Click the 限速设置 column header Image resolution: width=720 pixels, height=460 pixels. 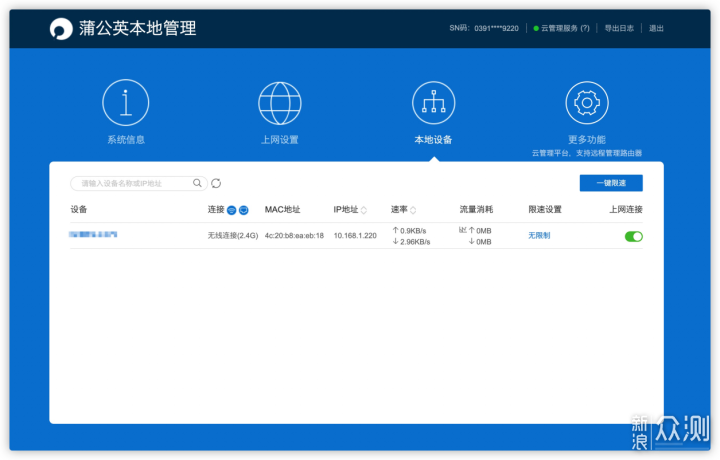tap(545, 209)
